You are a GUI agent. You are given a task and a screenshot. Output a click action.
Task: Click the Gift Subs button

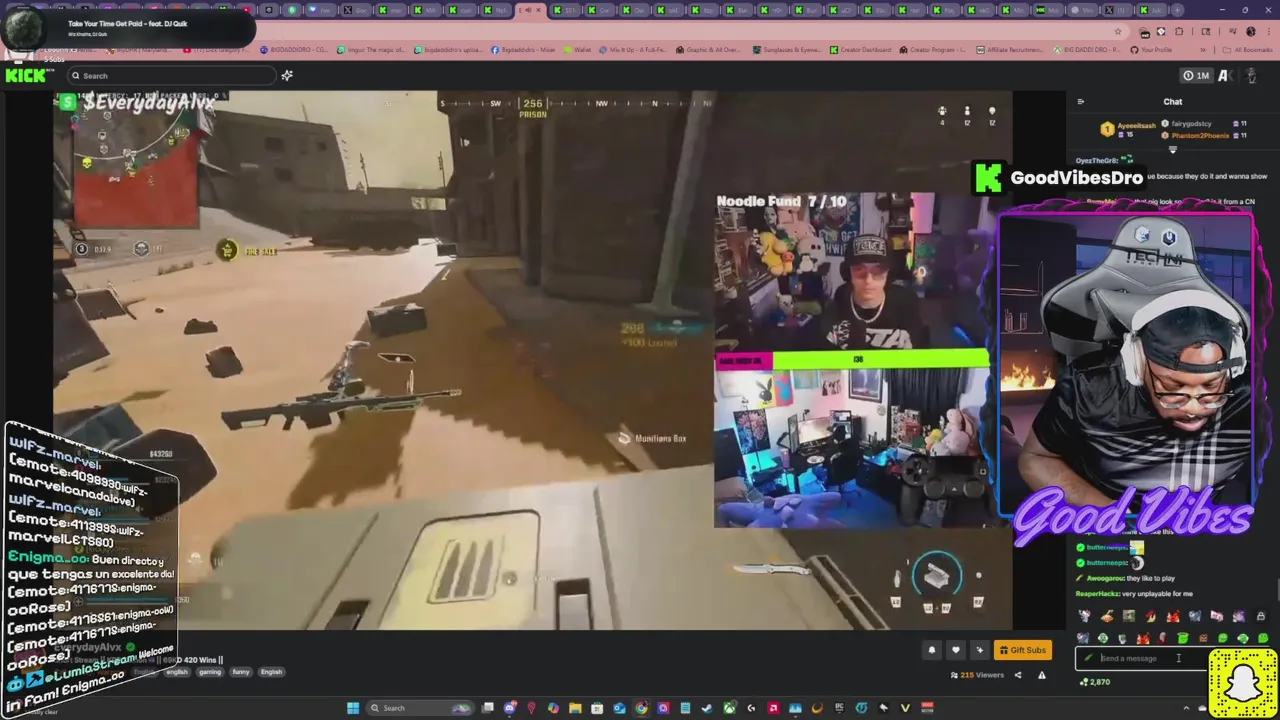[x=1023, y=650]
